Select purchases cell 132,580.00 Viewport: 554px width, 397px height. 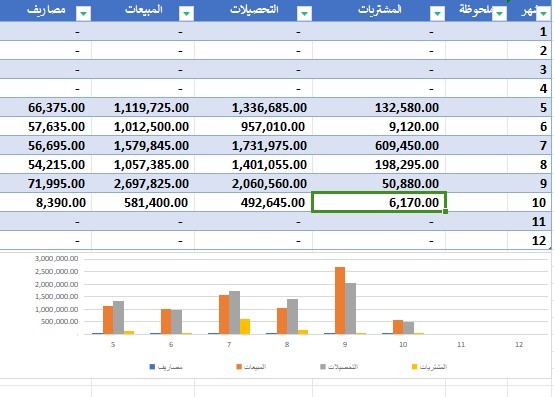point(379,107)
